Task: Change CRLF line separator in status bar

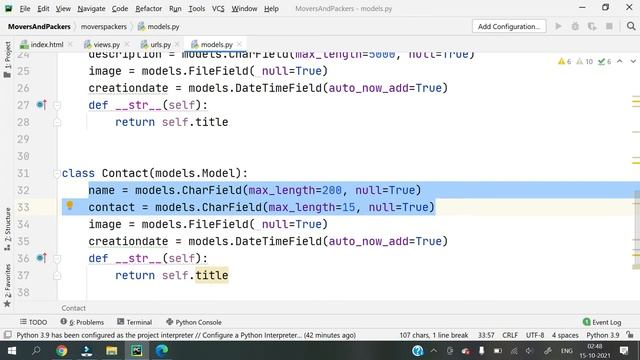Action: (x=510, y=335)
